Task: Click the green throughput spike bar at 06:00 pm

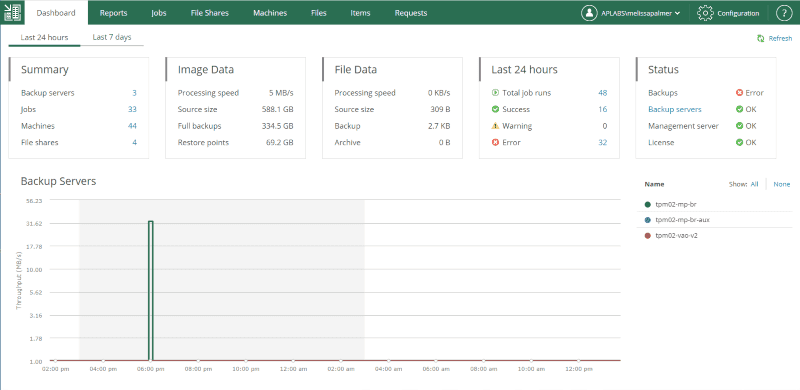Action: click(x=151, y=291)
